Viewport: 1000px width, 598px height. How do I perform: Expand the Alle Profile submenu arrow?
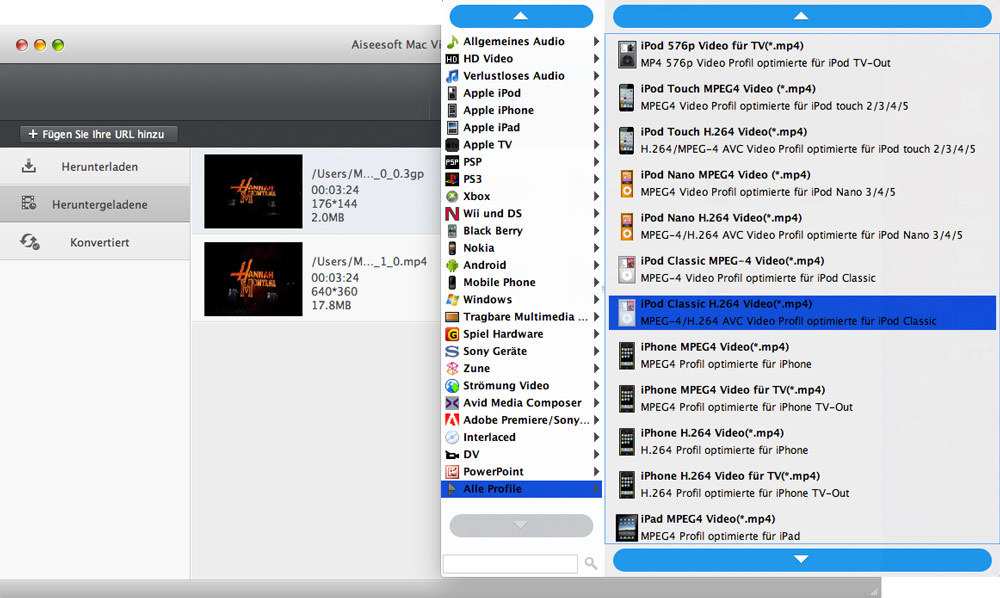coord(596,489)
